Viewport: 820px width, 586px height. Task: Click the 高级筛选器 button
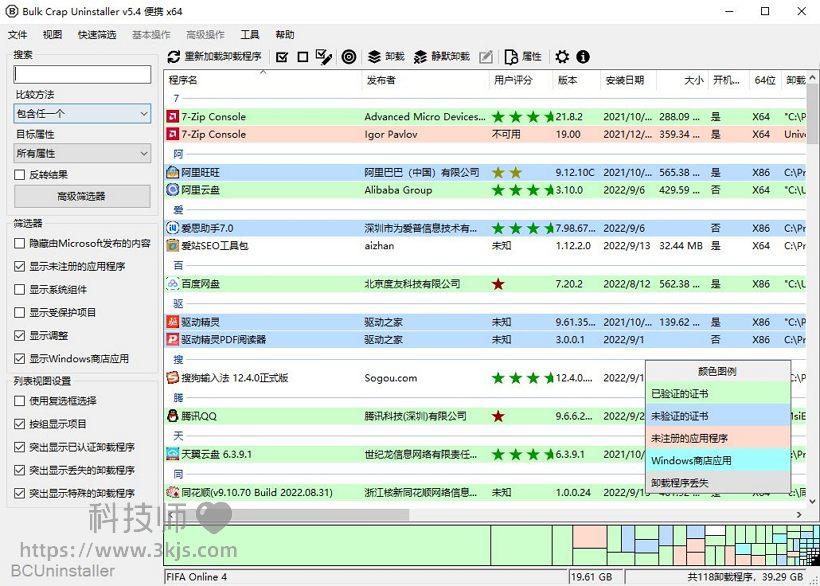tap(82, 197)
